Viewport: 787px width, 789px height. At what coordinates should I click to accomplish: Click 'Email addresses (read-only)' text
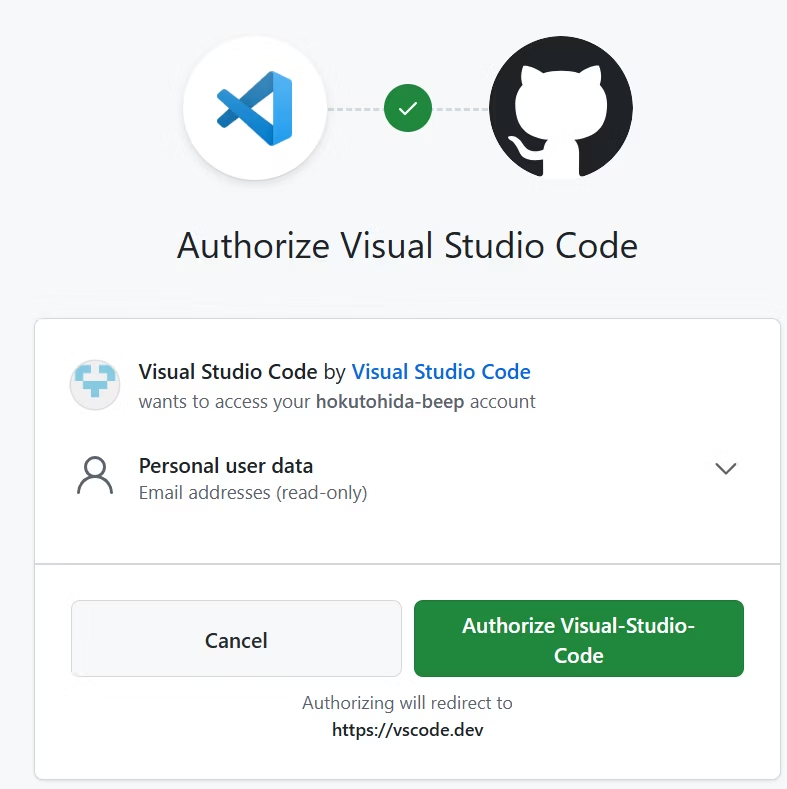pos(253,493)
